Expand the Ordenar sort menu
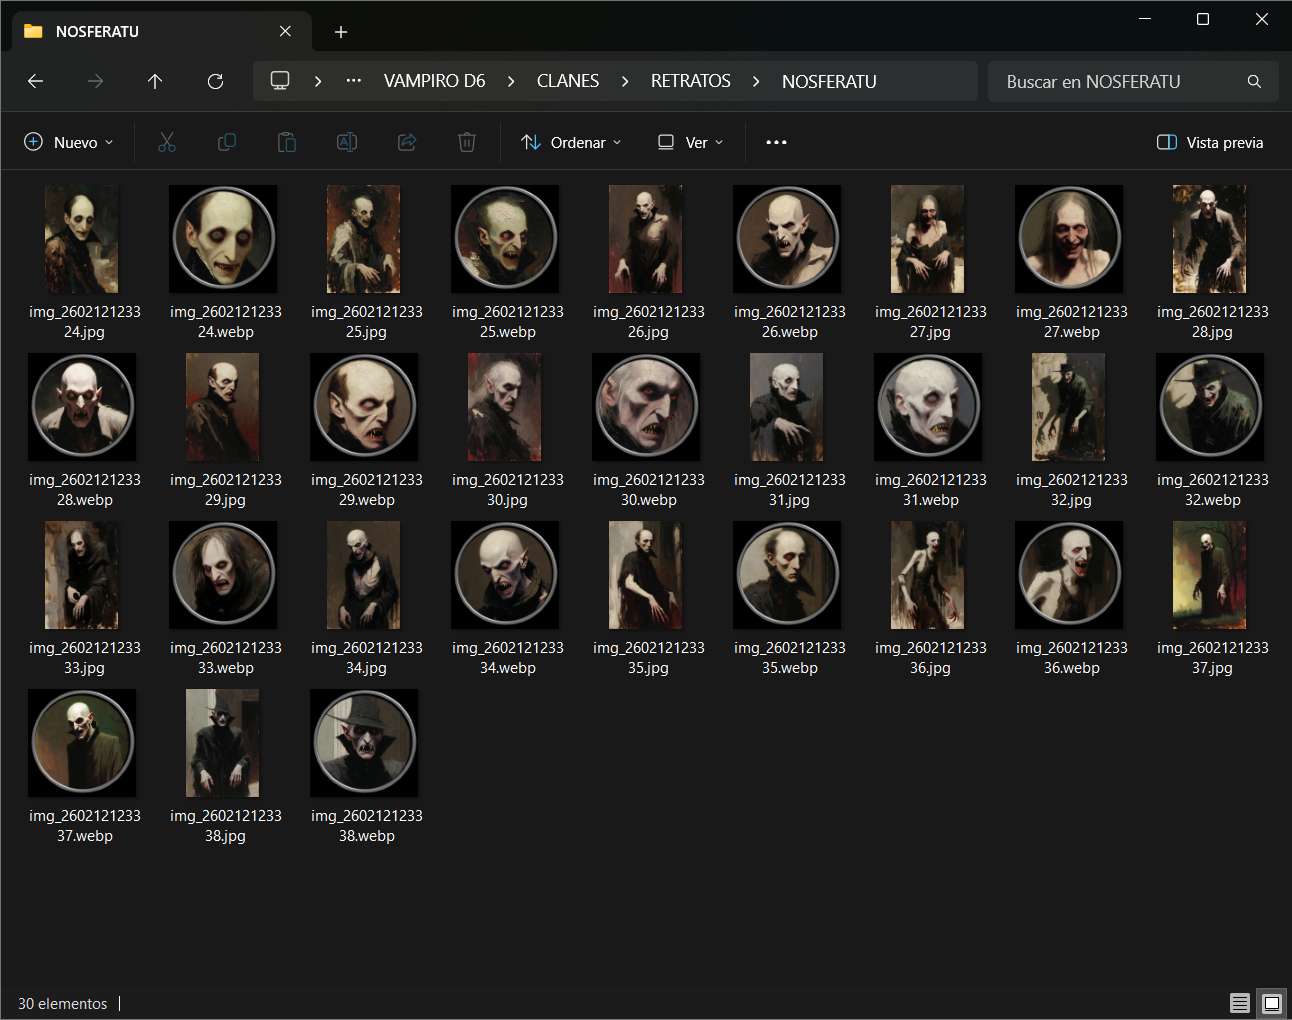 pos(571,142)
